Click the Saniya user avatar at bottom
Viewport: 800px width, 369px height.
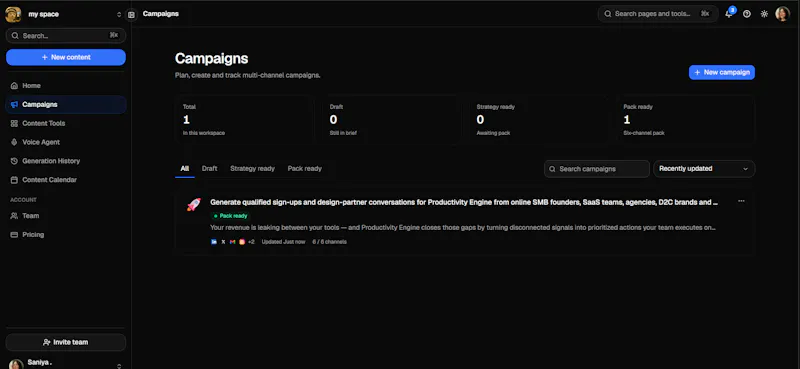click(16, 364)
